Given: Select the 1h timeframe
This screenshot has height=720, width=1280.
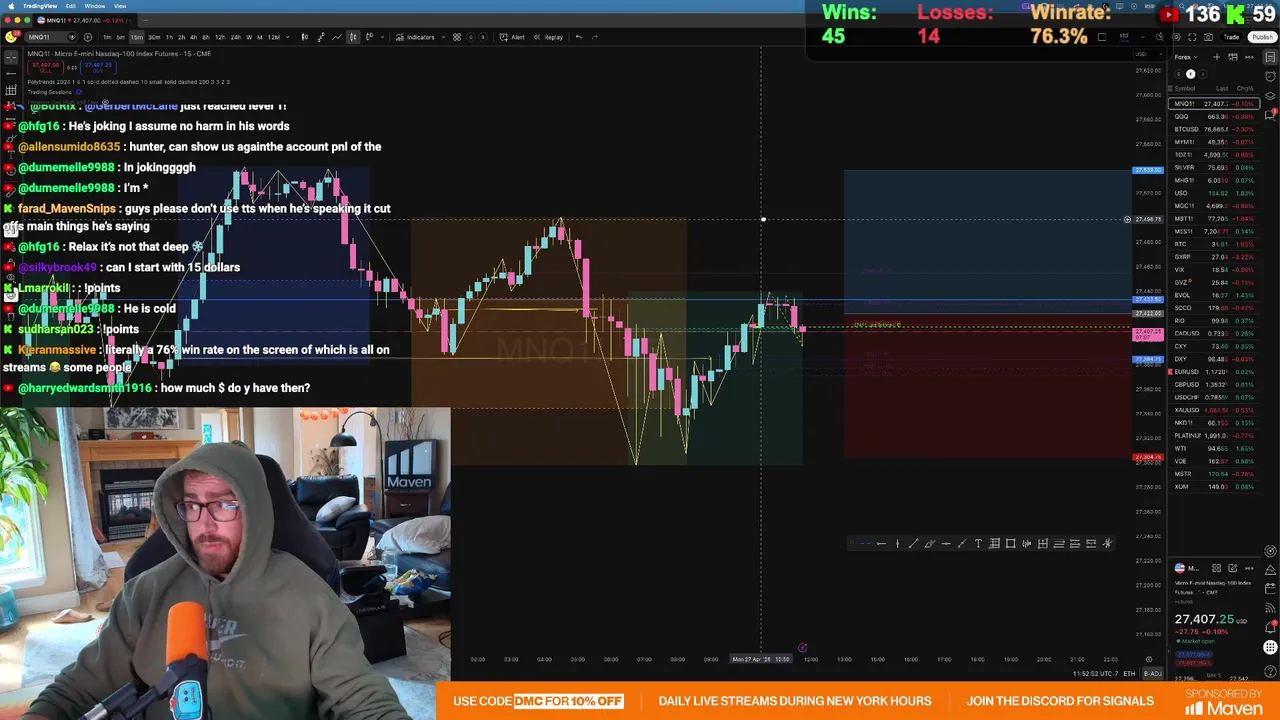Looking at the screenshot, I should tap(169, 37).
